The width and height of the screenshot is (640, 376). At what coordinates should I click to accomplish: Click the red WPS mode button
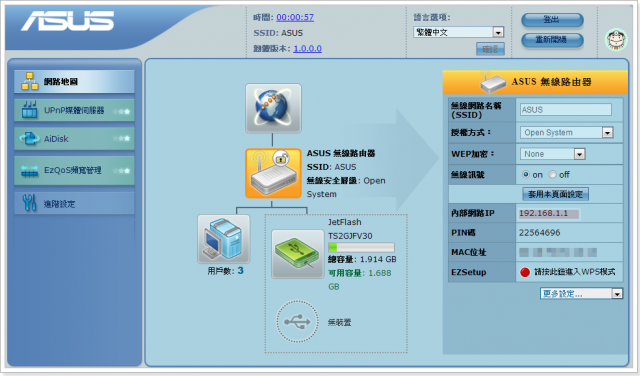point(525,272)
